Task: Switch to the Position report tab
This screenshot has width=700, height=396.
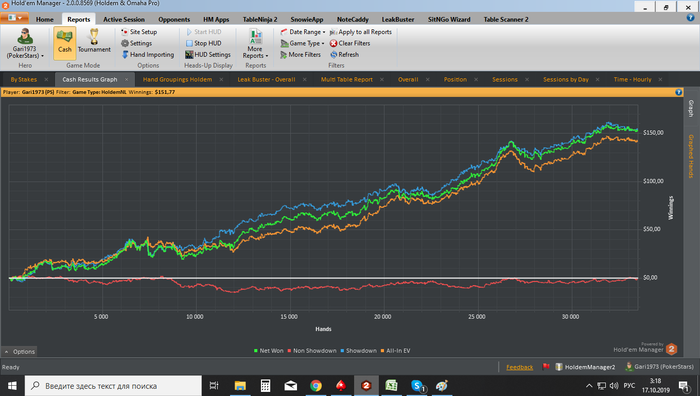Action: point(455,79)
